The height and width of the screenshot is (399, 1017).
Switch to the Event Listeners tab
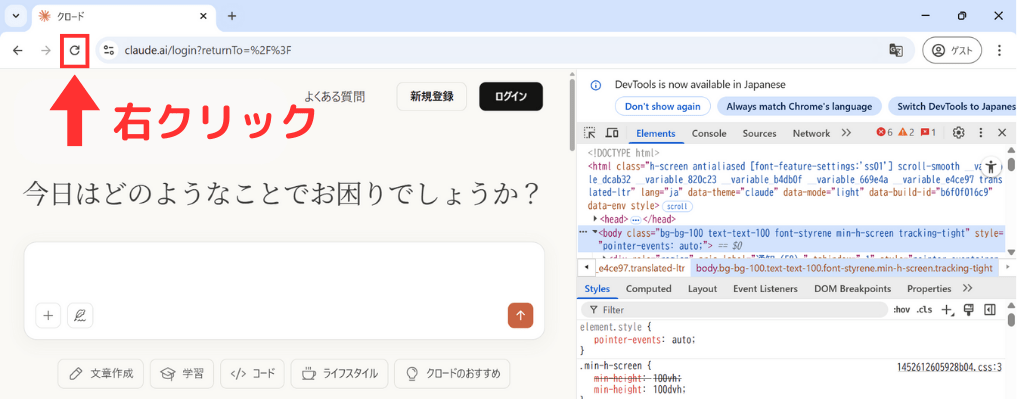[765, 289]
